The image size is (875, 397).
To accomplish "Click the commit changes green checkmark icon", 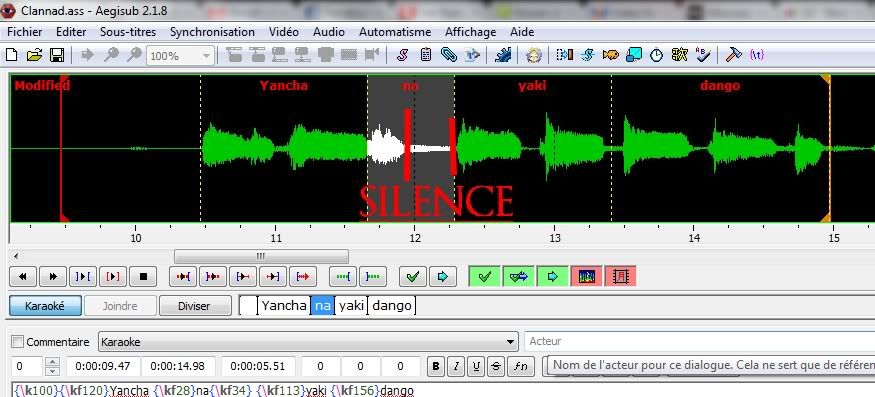I will pos(414,276).
